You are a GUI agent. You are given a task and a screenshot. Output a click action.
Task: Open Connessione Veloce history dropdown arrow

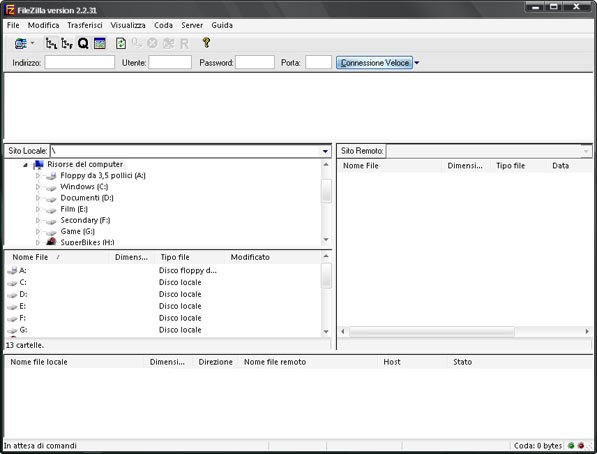pos(417,63)
